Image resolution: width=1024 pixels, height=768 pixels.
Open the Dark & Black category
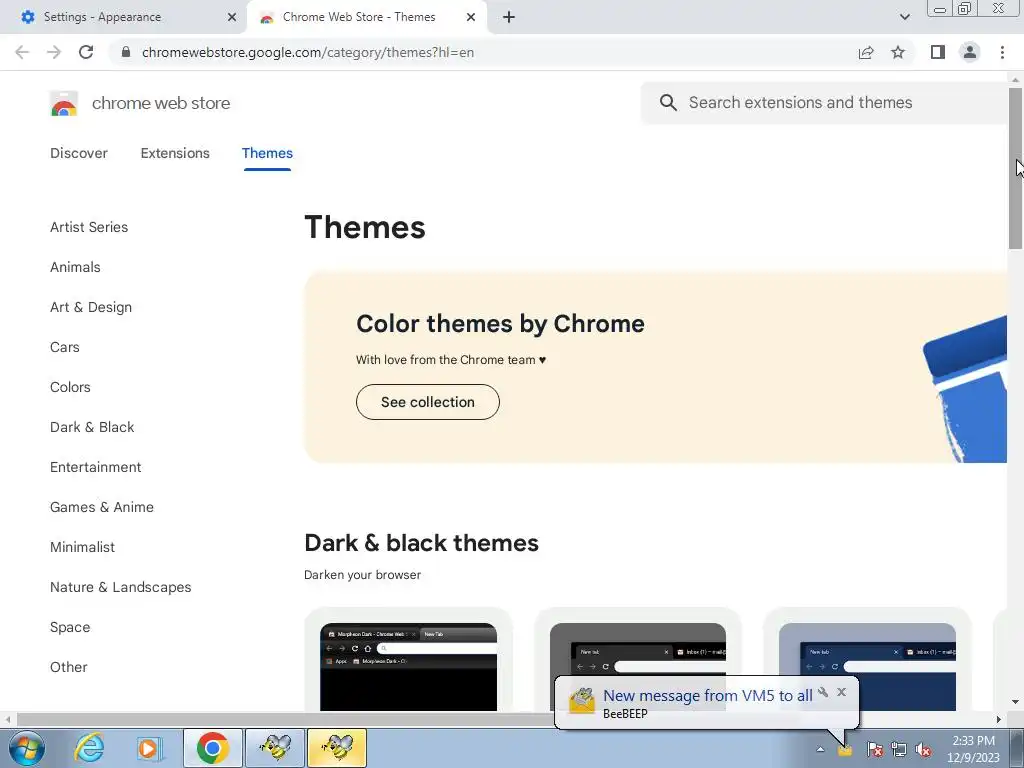pos(92,427)
